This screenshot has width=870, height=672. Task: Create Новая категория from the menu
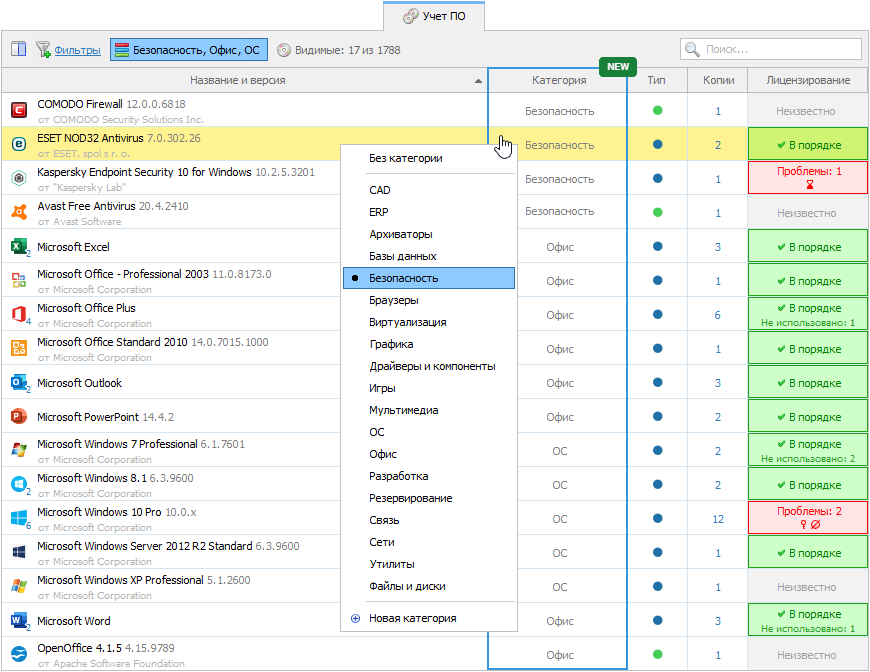(x=412, y=618)
